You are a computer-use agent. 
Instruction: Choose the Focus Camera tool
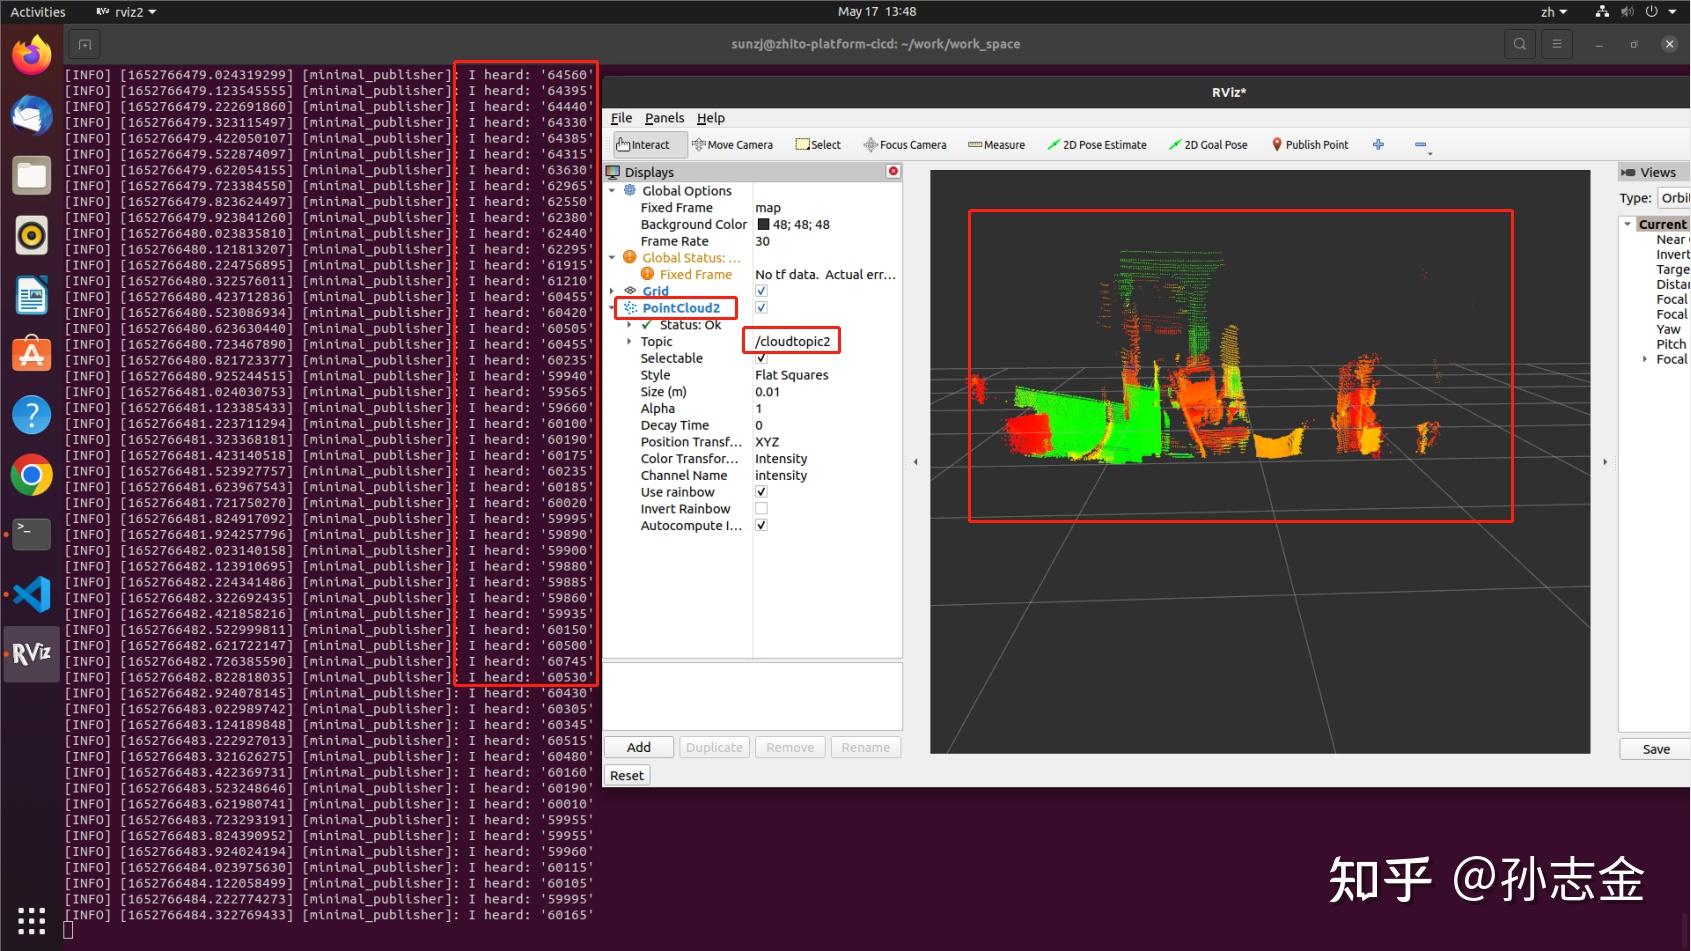(x=904, y=145)
